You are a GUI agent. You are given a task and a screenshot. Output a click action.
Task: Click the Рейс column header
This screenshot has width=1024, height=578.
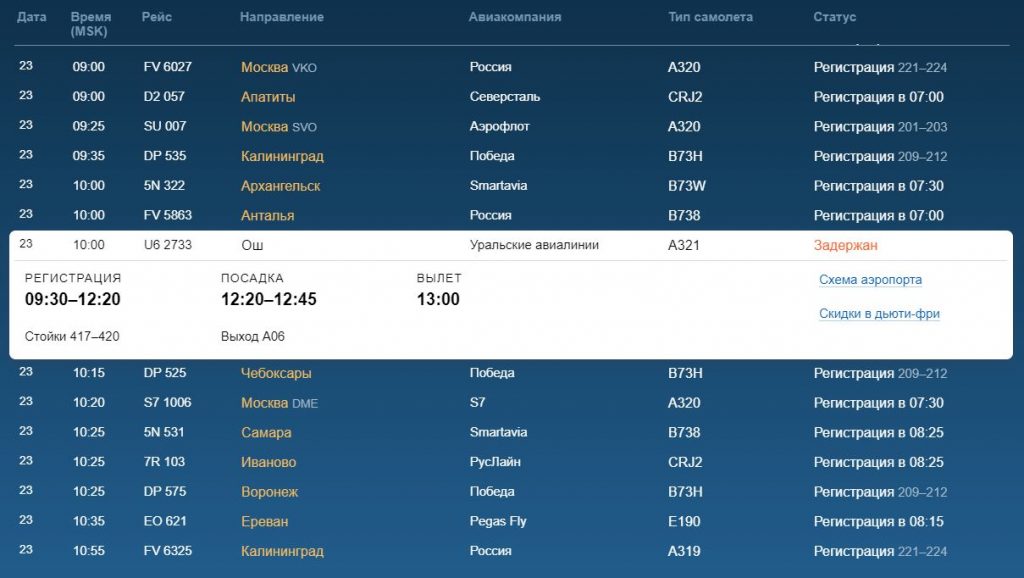(157, 17)
